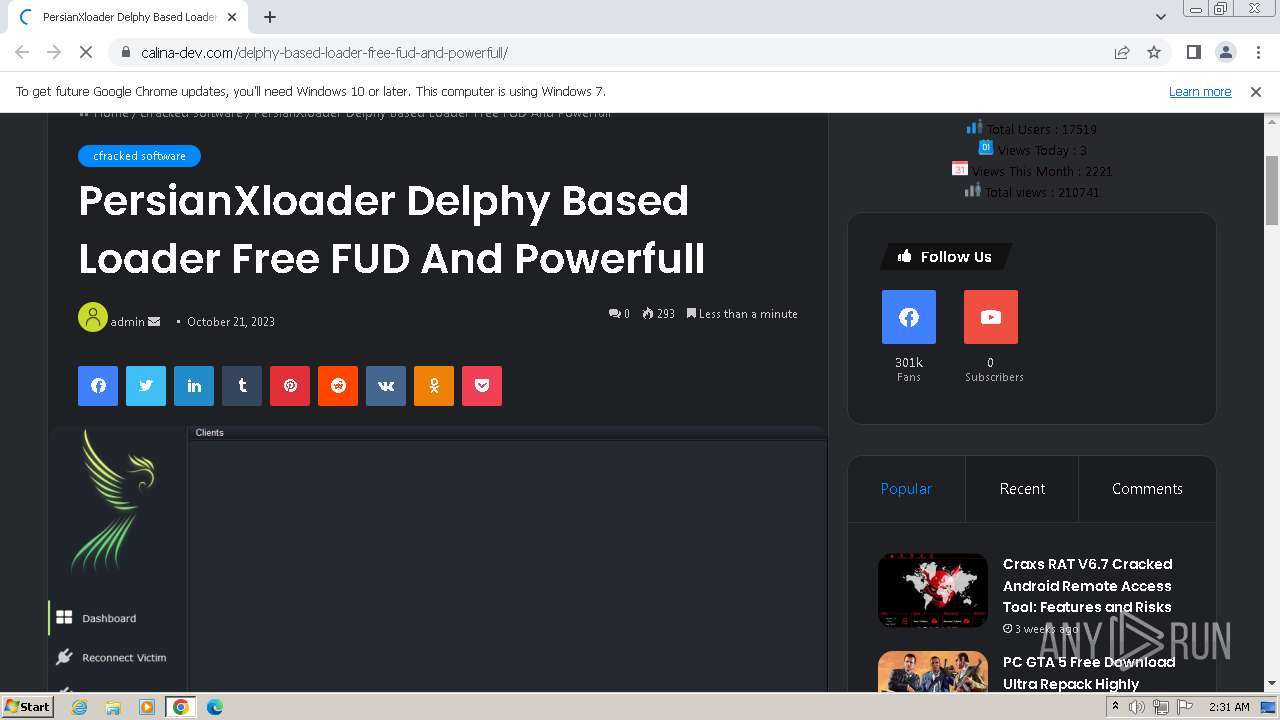Click the October 21, 2023 date
This screenshot has width=1280, height=720.
231,321
